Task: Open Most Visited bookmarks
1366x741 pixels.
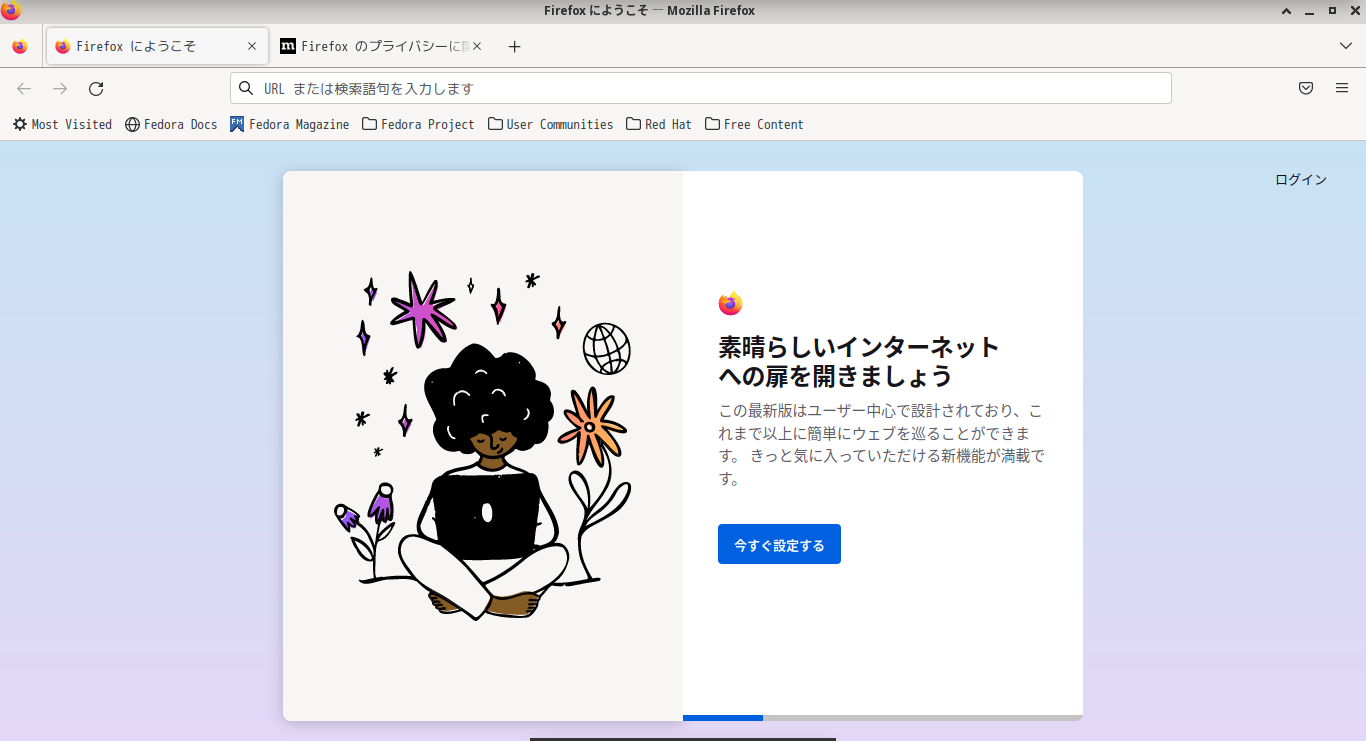Action: coord(62,124)
